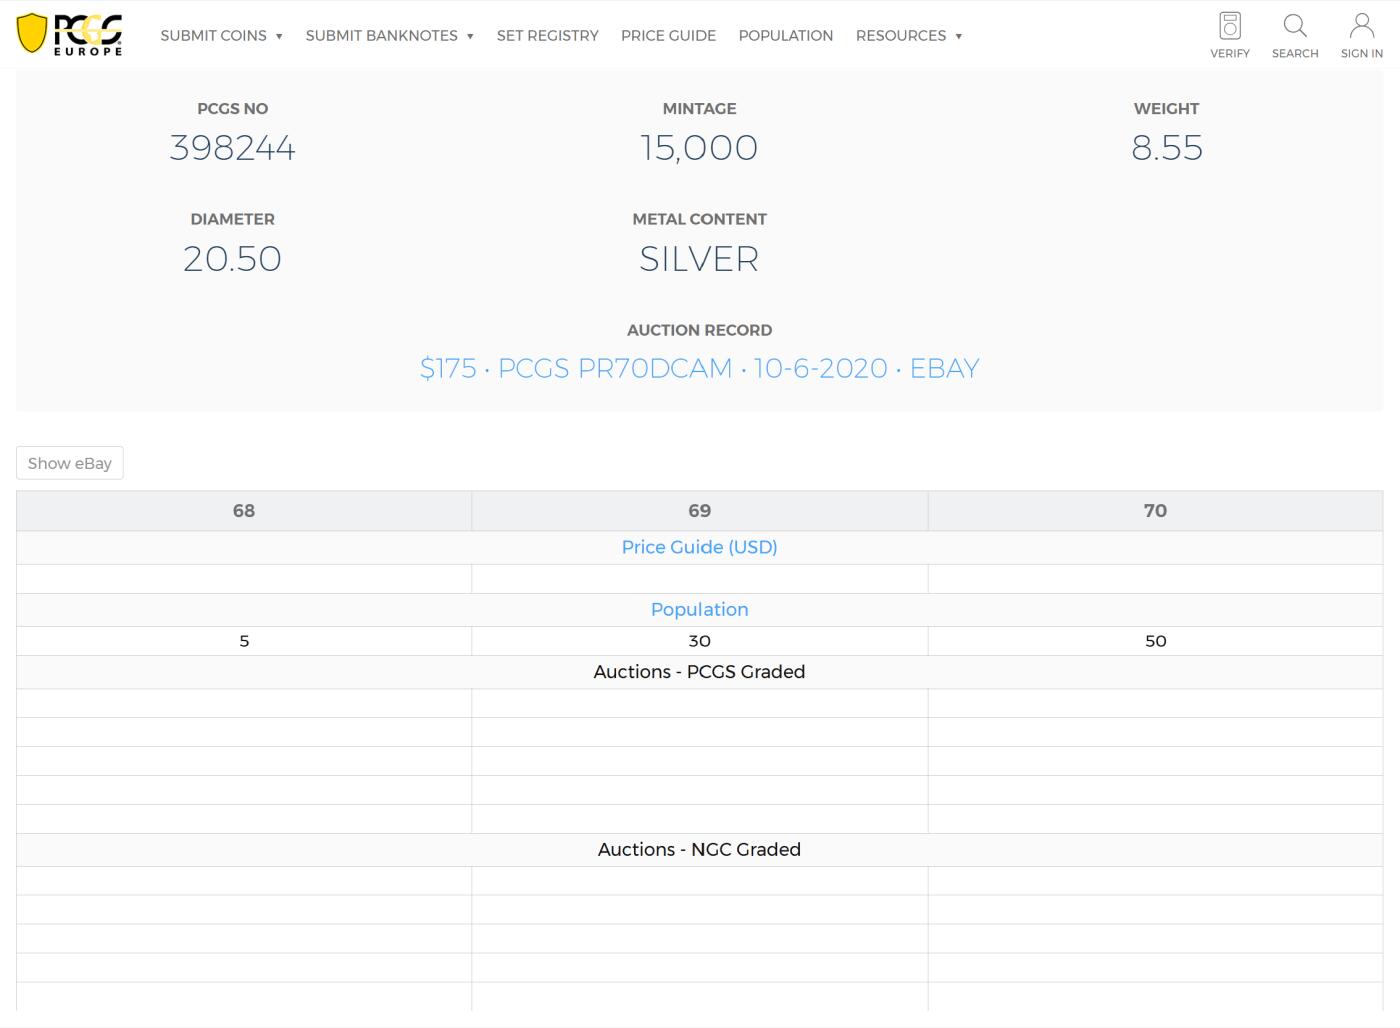The height and width of the screenshot is (1028, 1400).
Task: Toggle the Show eBay button
Action: pos(70,463)
